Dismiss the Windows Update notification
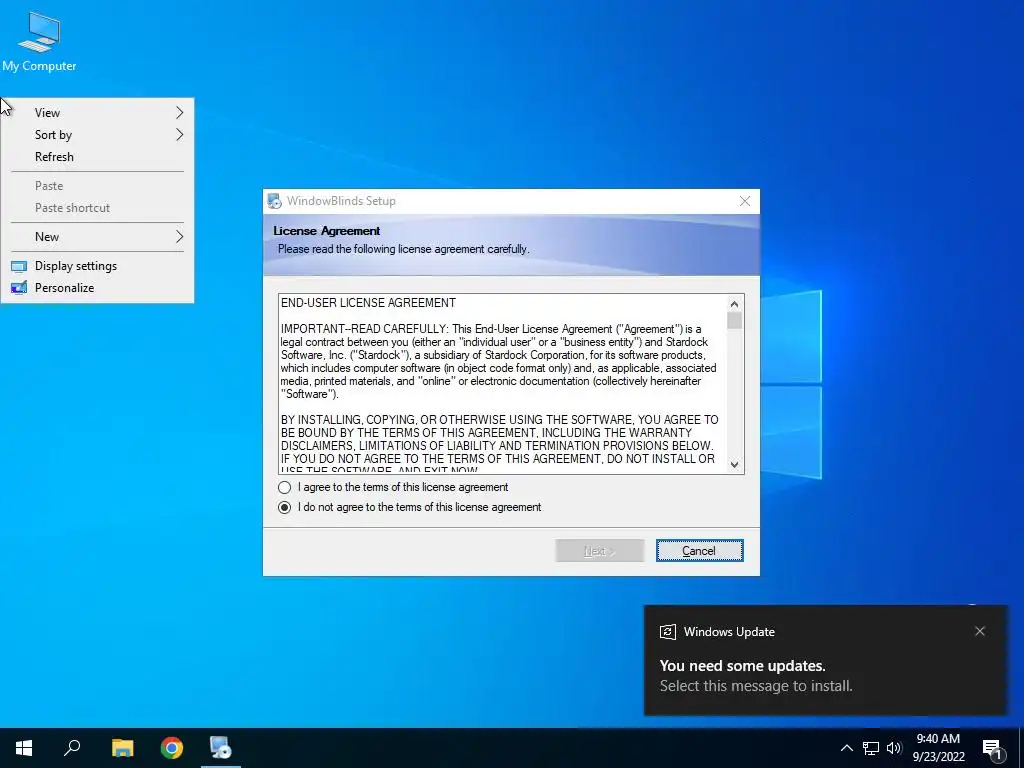This screenshot has height=768, width=1024. 980,631
